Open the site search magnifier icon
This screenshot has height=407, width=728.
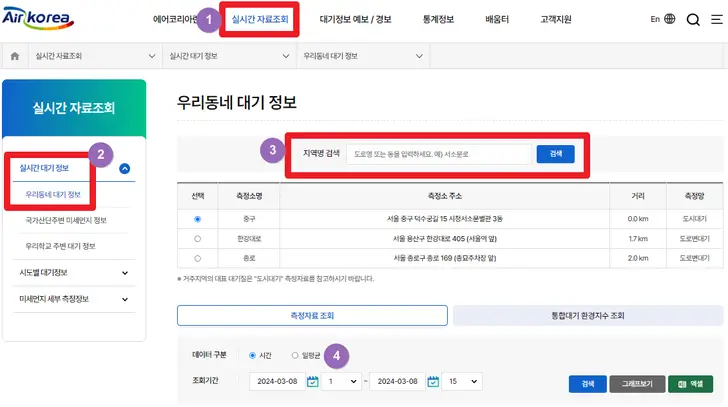coord(693,19)
